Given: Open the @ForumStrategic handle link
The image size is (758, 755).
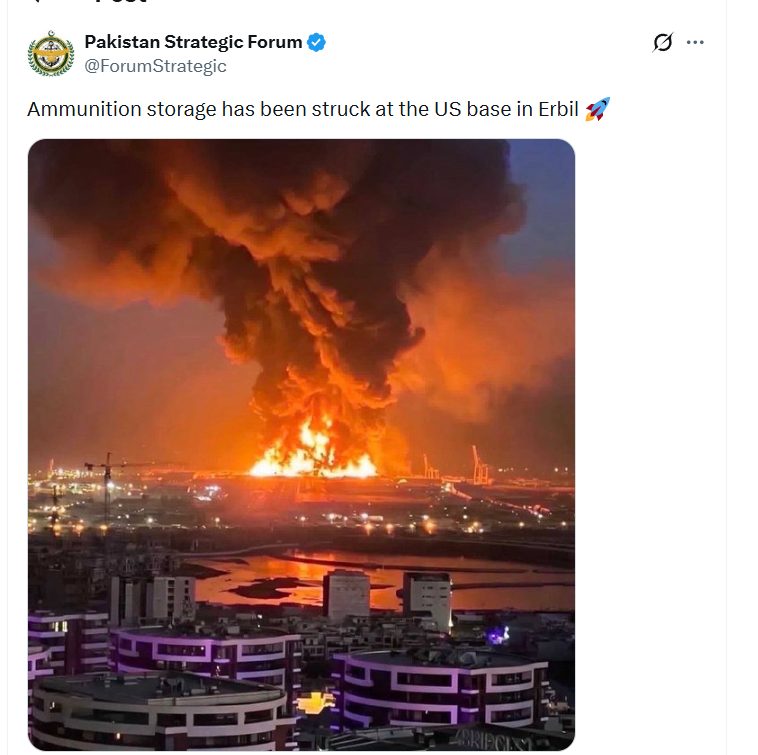Looking at the screenshot, I should tap(155, 66).
